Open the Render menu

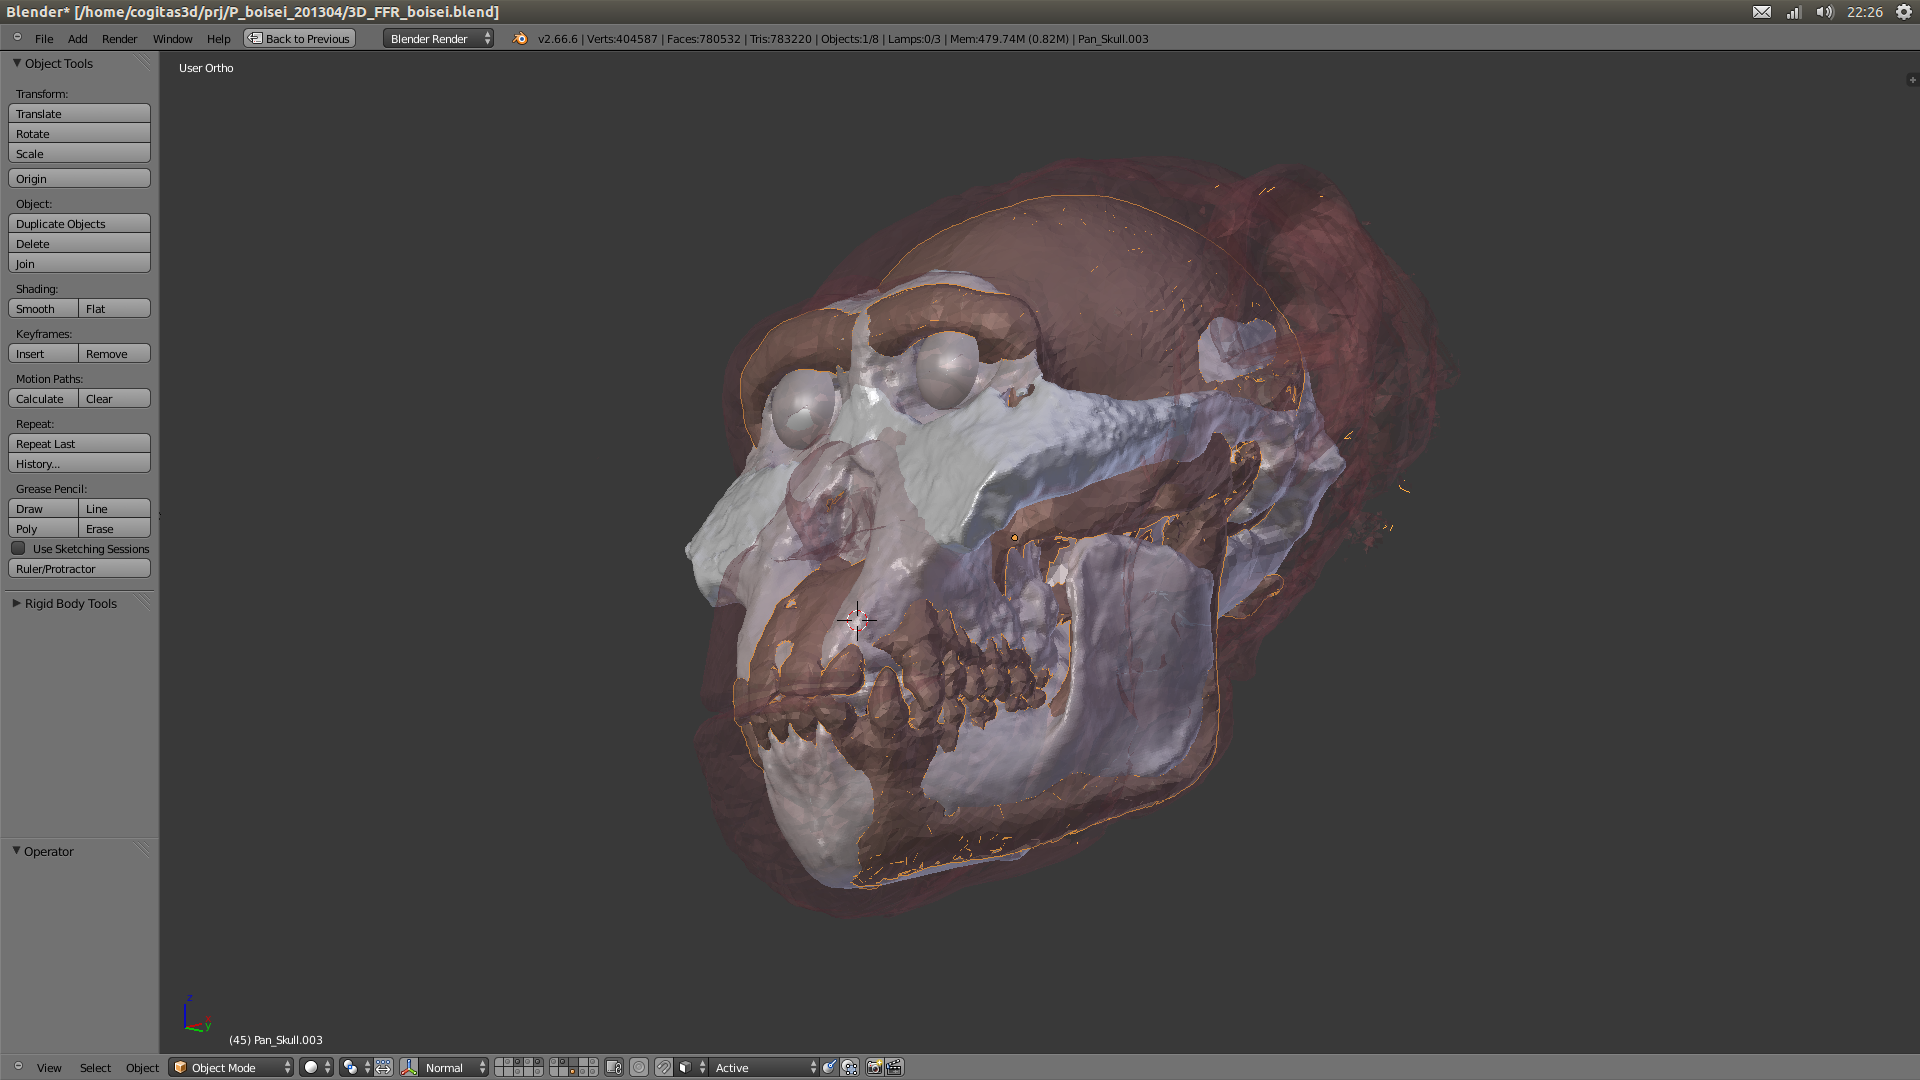click(x=119, y=39)
